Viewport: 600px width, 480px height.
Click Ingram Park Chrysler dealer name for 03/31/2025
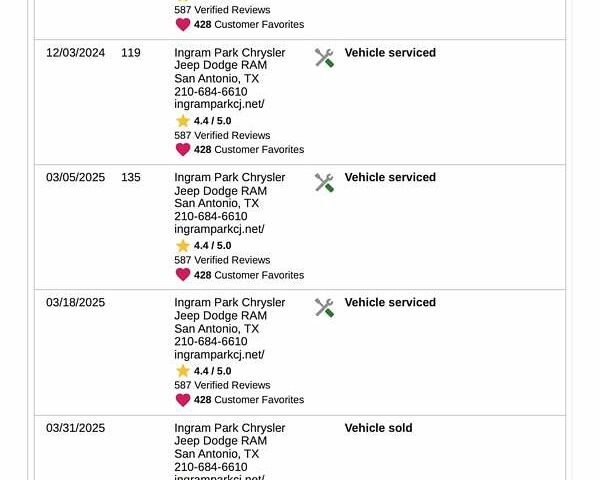pyautogui.click(x=229, y=428)
